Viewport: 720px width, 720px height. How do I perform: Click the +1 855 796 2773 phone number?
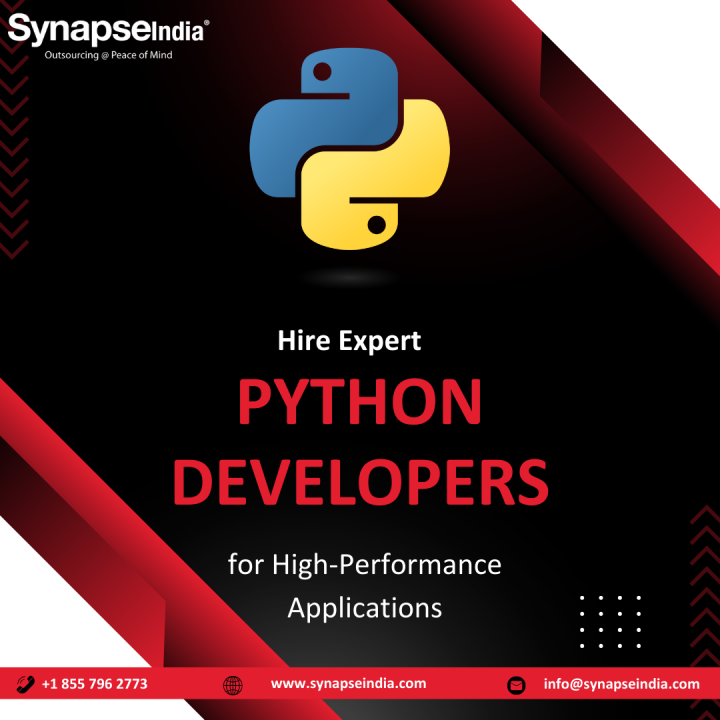tap(95, 684)
